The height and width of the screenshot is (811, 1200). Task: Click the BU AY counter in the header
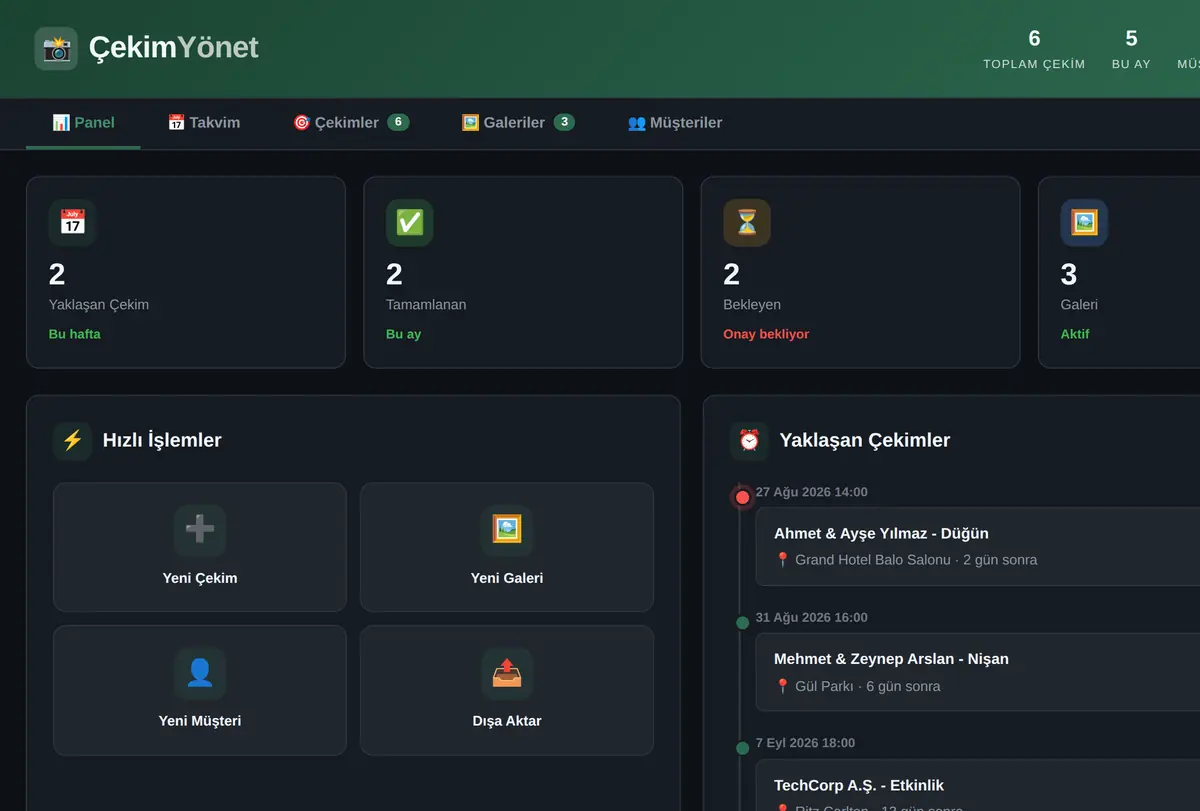click(x=1131, y=49)
